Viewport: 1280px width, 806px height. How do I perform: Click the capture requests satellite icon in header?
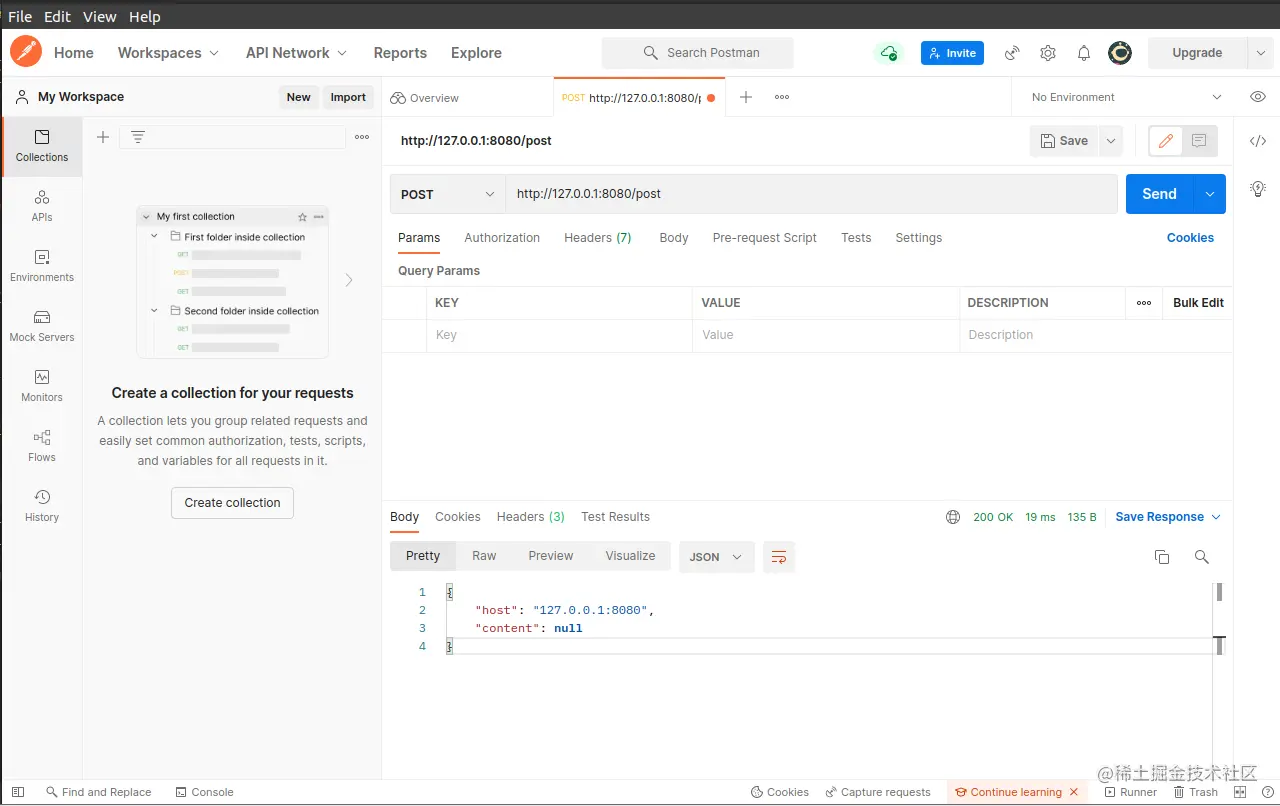tap(1012, 53)
